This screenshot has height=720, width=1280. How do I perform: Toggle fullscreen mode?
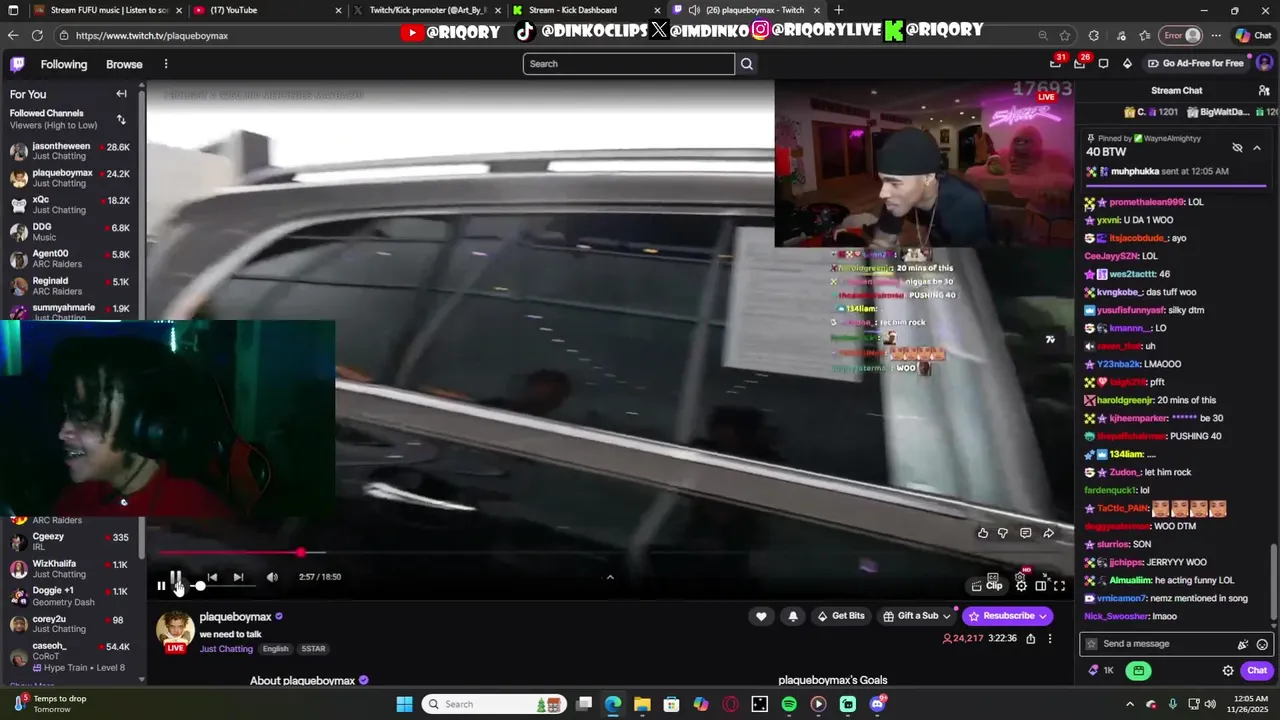pyautogui.click(x=1059, y=586)
